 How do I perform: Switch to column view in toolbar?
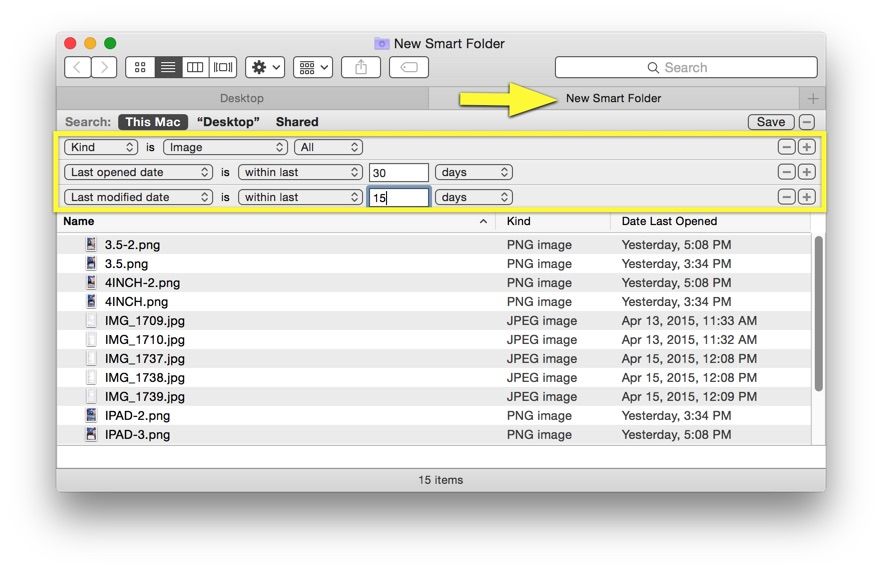coord(195,68)
